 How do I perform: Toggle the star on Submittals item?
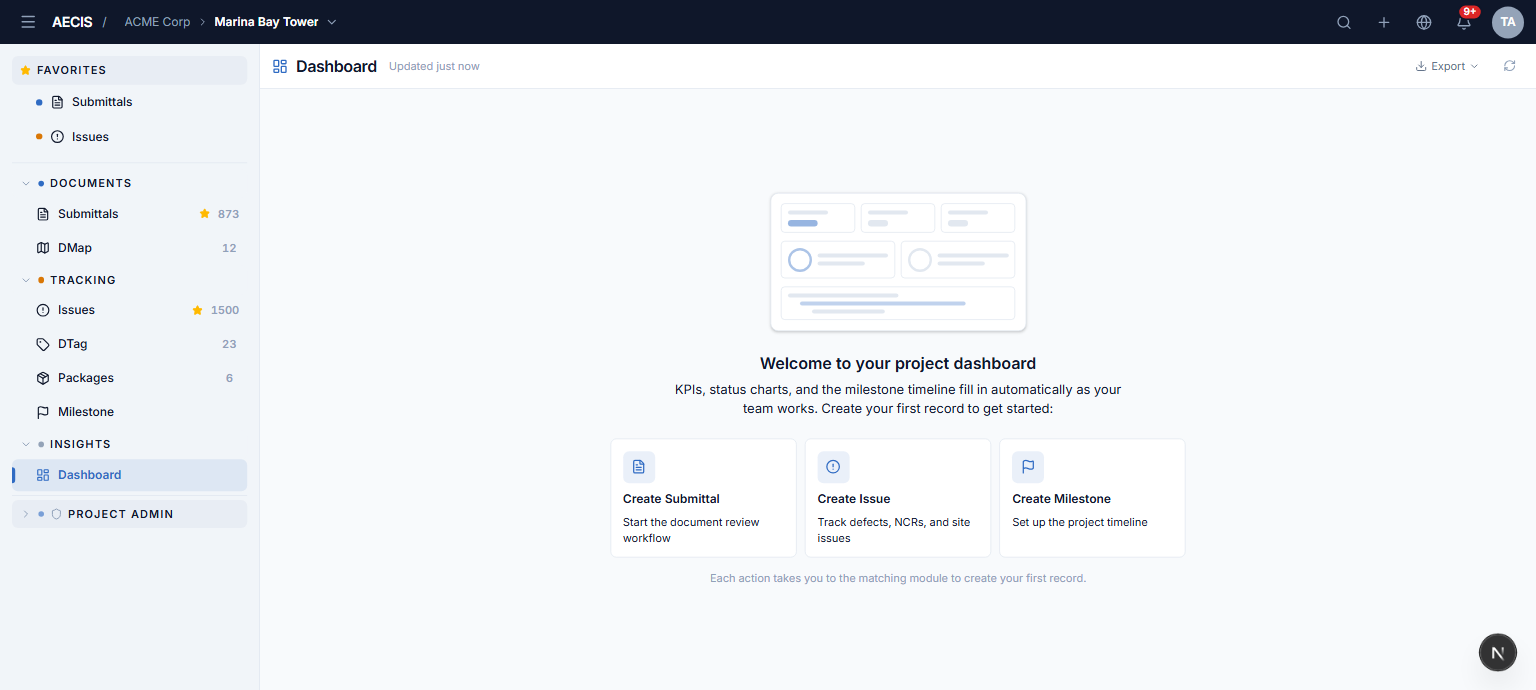coord(205,214)
